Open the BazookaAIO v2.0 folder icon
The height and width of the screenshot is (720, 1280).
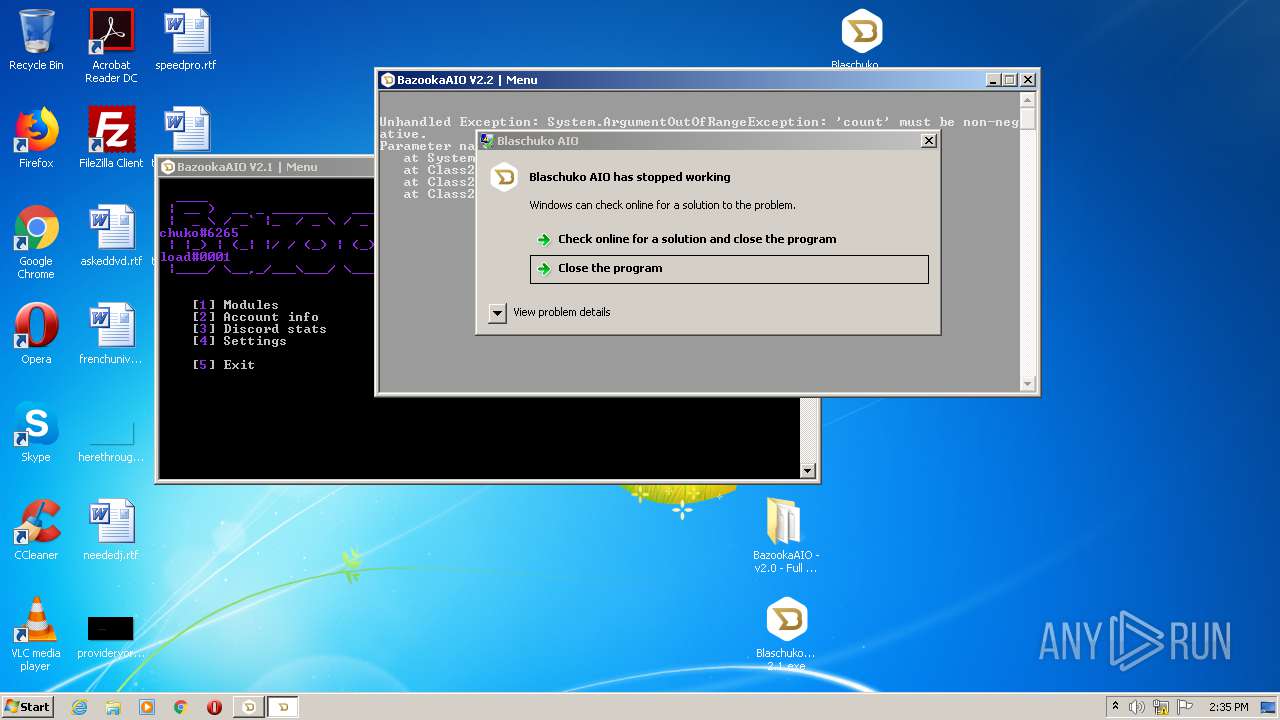click(786, 535)
